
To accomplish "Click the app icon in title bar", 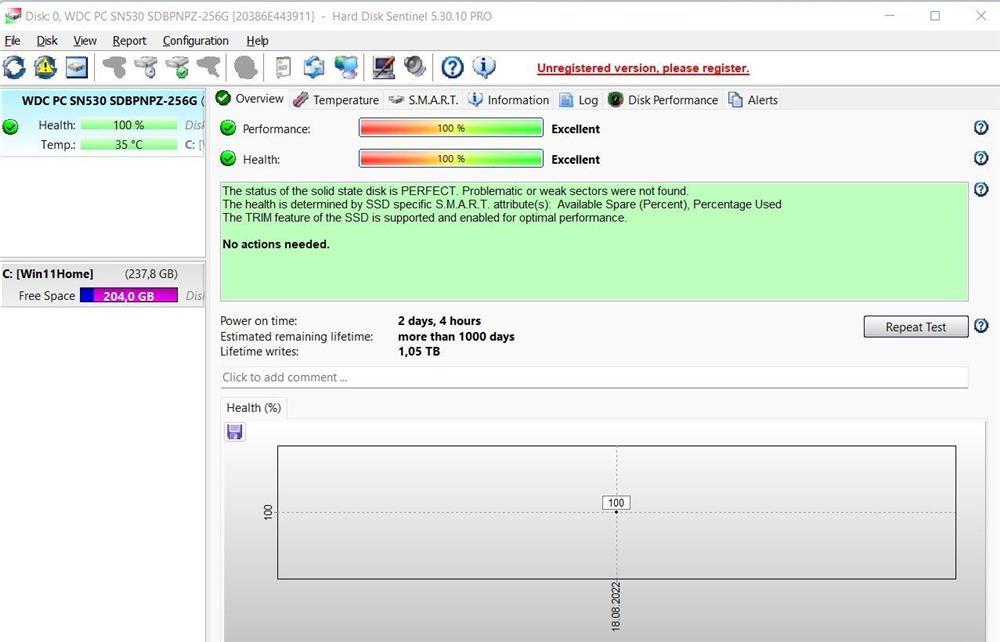I will tap(12, 16).
